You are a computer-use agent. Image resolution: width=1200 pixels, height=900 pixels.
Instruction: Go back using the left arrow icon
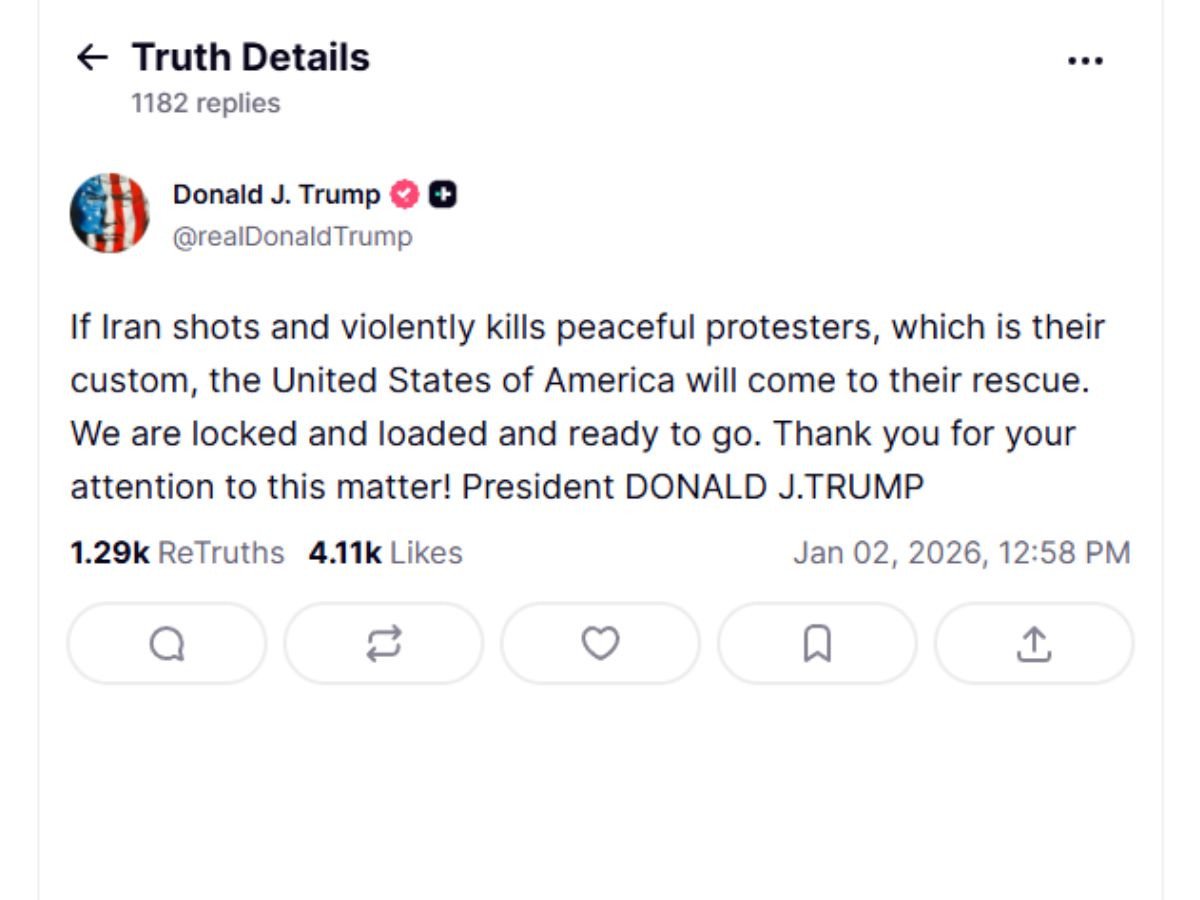point(93,57)
